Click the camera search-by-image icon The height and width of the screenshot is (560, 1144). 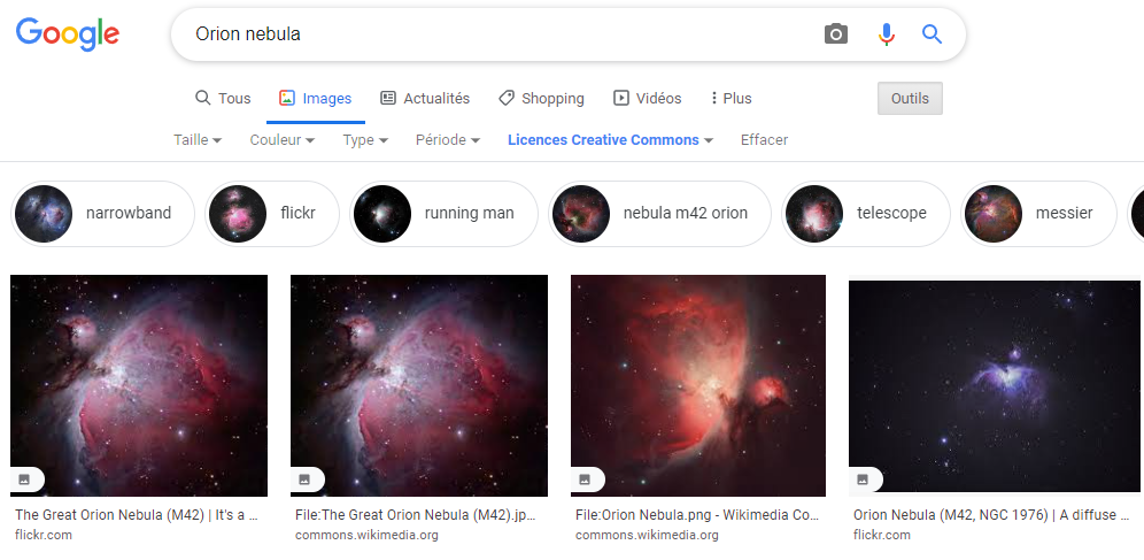point(836,34)
